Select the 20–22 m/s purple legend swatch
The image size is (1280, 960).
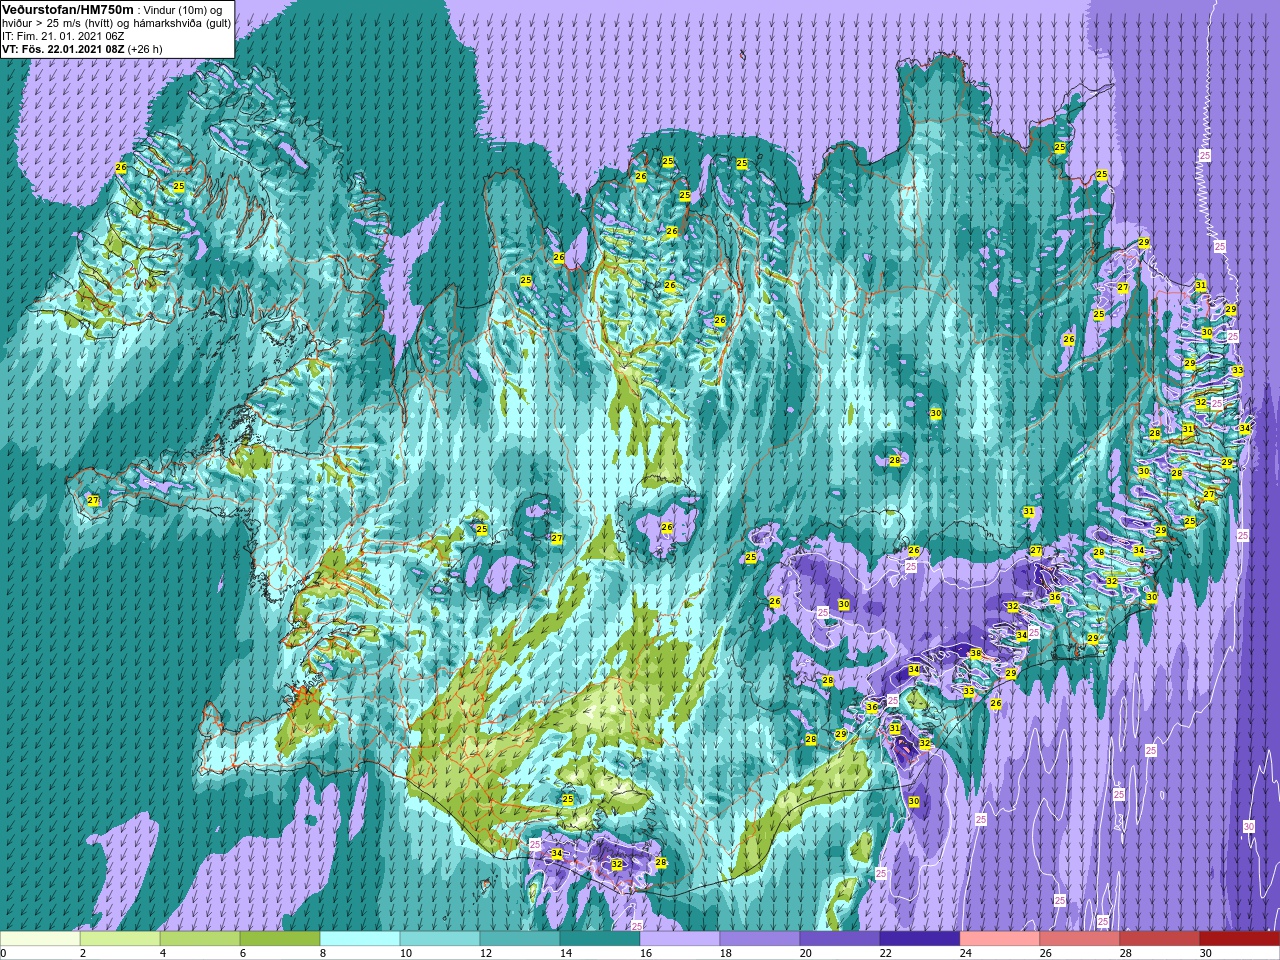tap(840, 939)
